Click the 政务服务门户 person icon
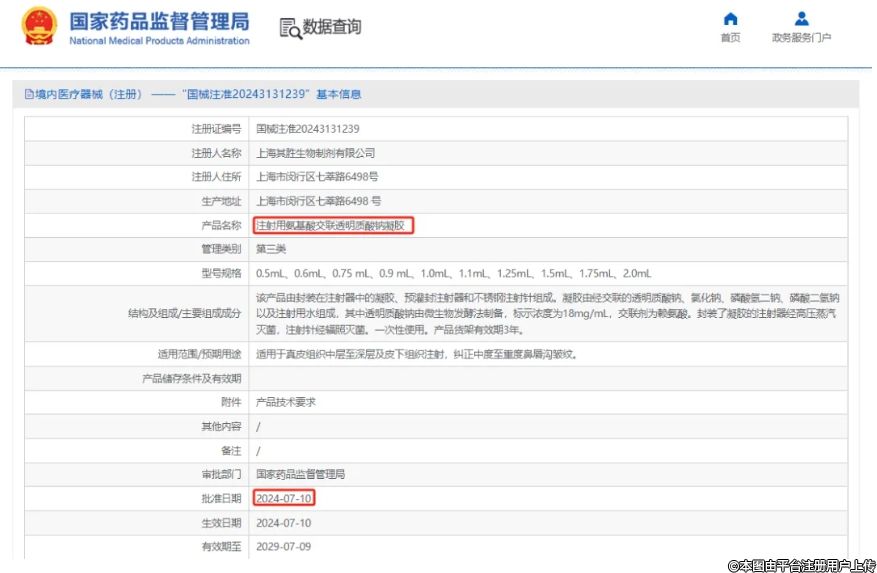Image resolution: width=877 pixels, height=573 pixels. (801, 19)
